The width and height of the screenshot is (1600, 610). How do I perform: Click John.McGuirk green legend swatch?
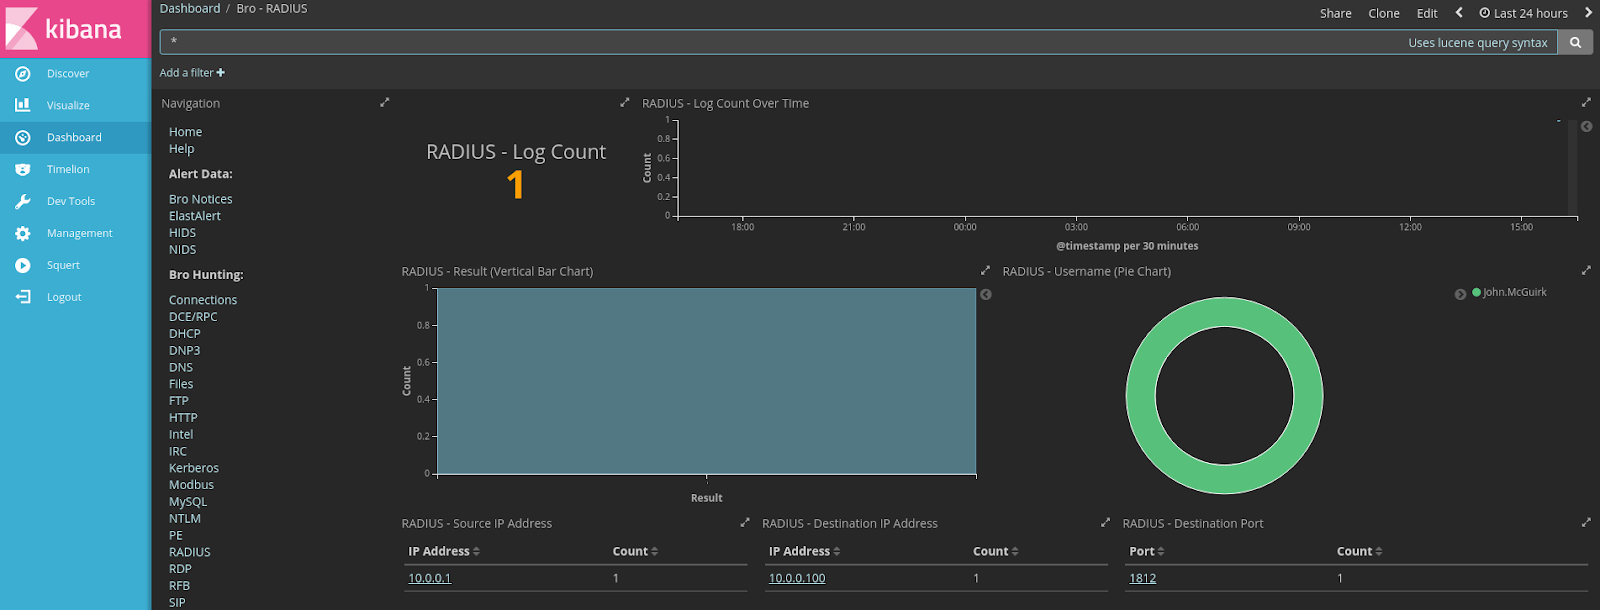coord(1476,292)
